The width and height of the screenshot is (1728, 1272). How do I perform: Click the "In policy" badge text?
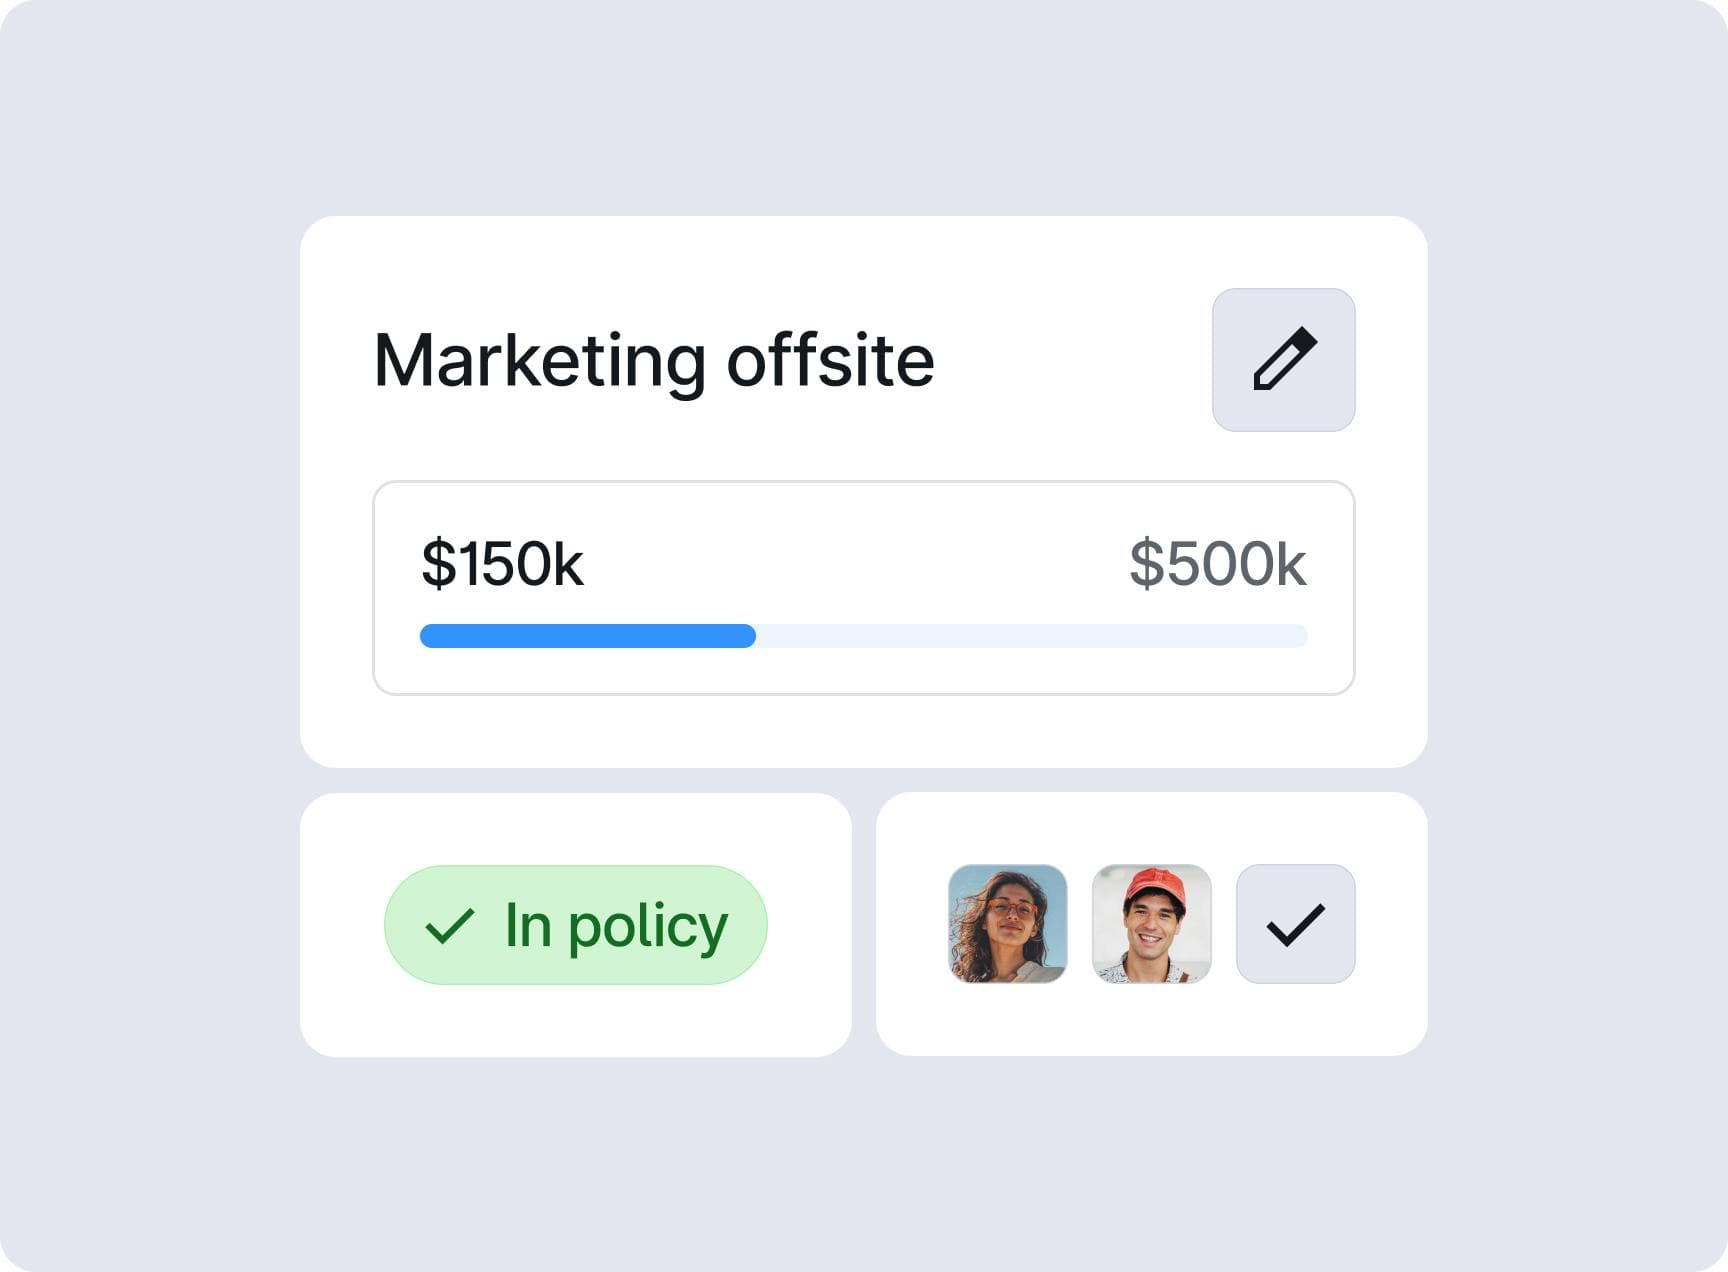point(615,926)
